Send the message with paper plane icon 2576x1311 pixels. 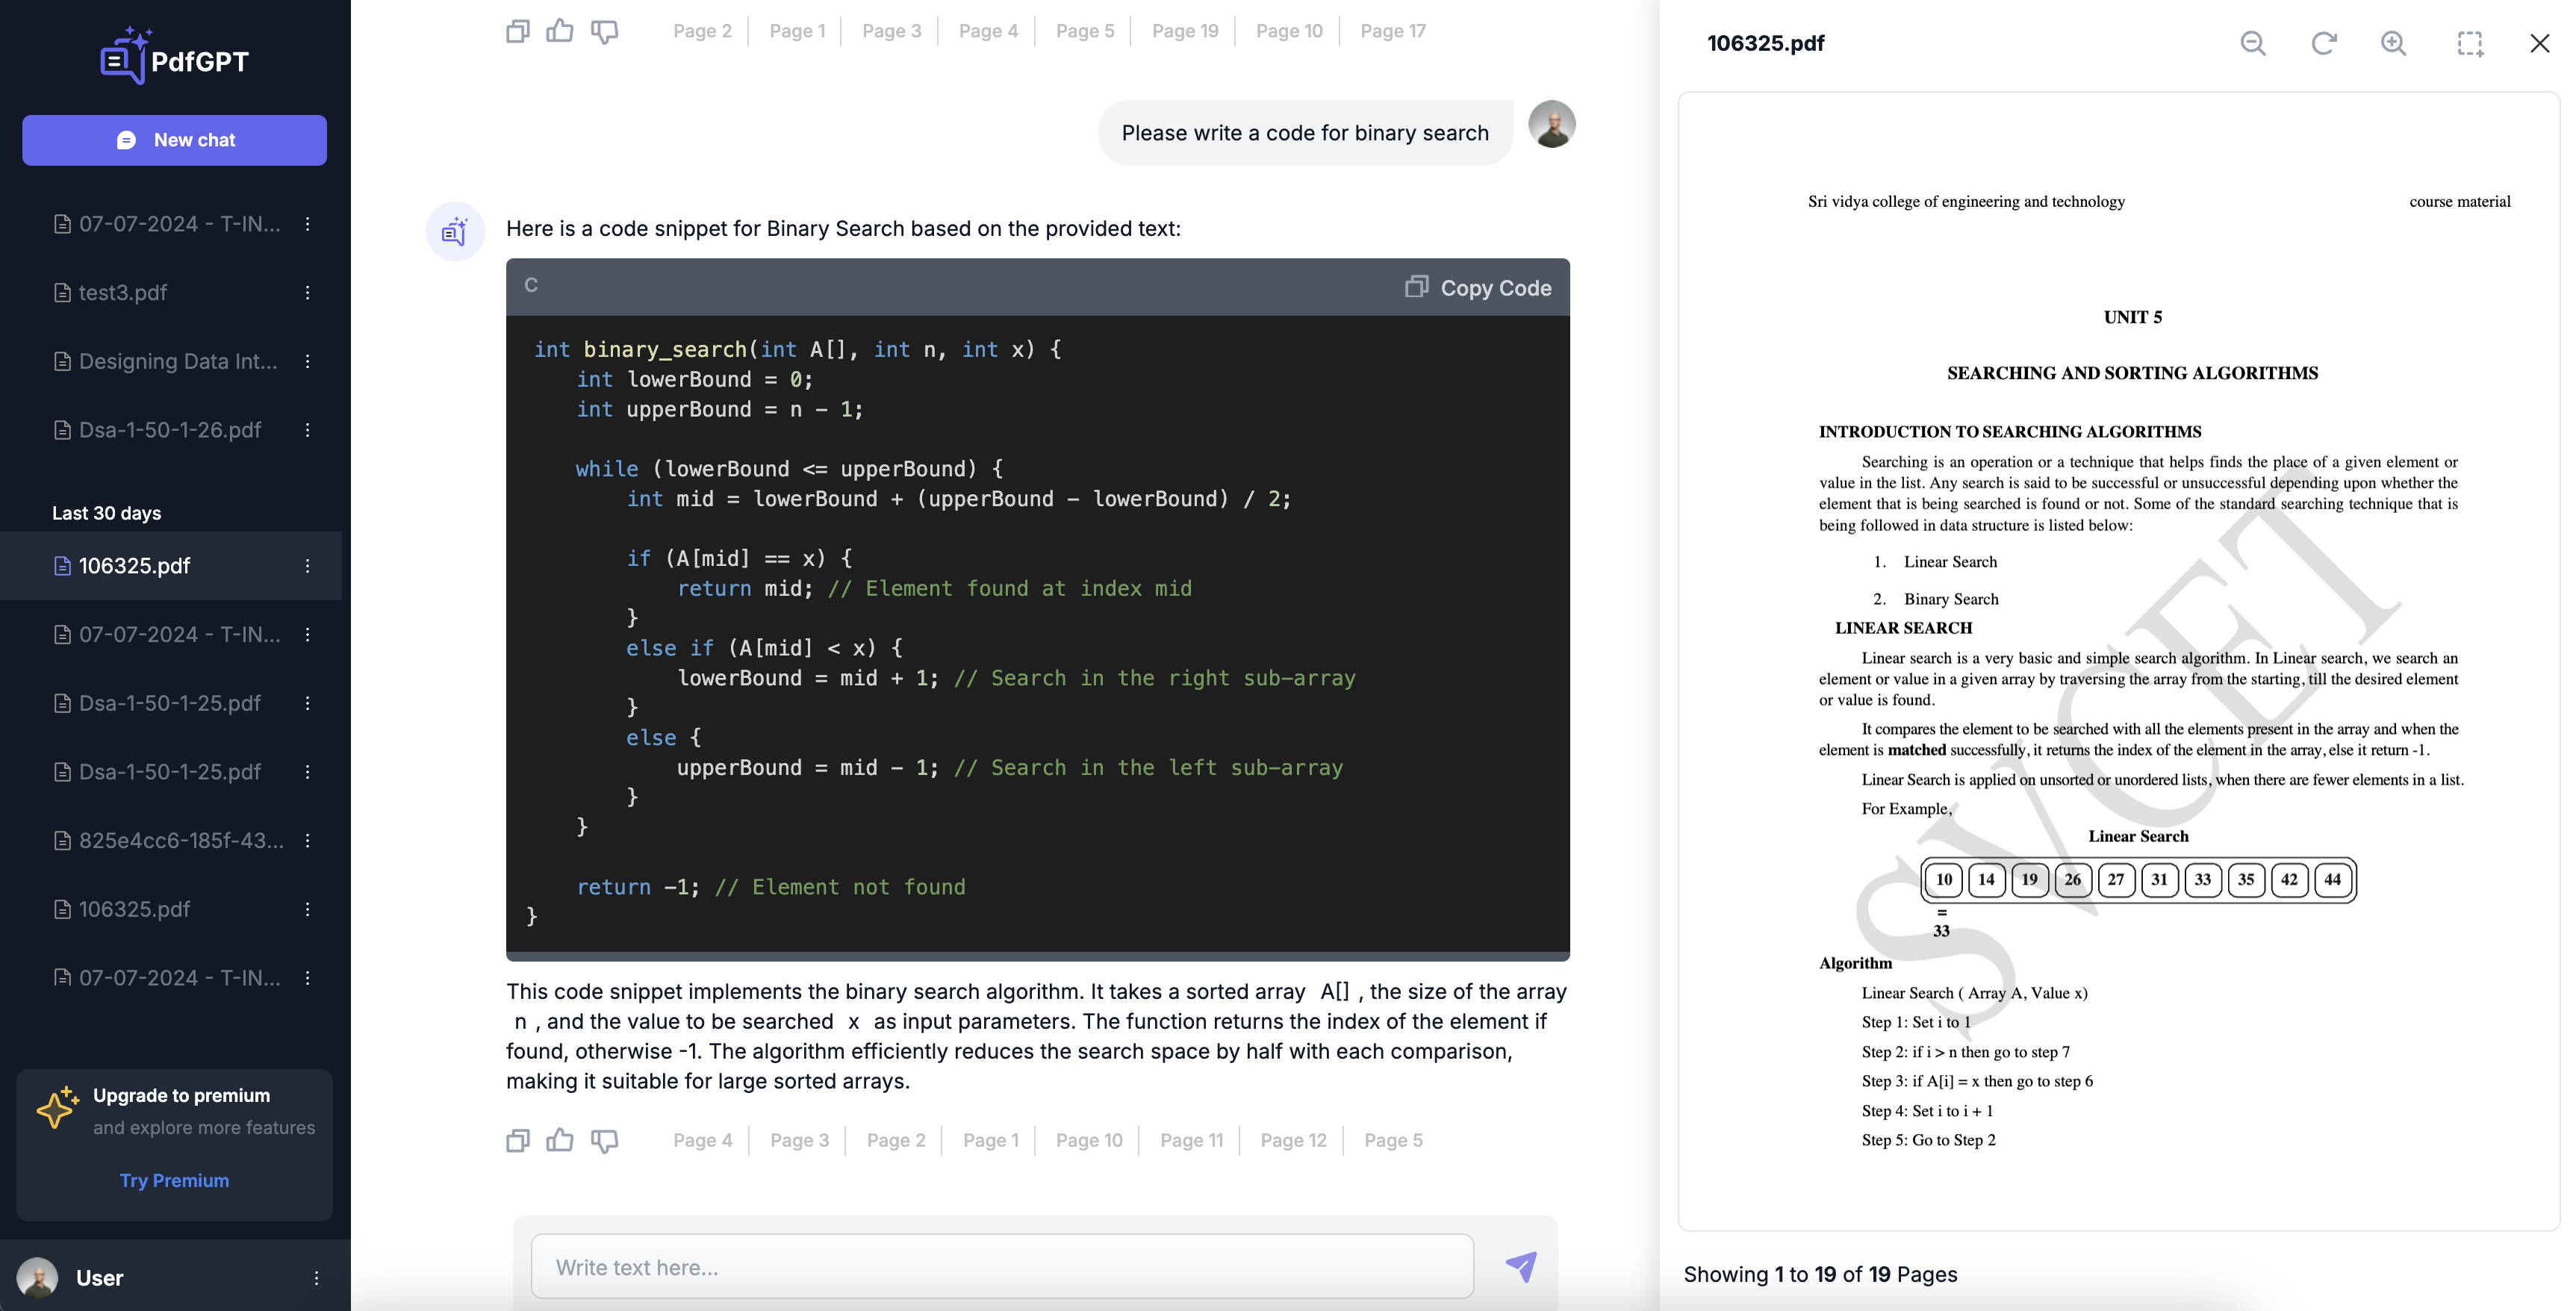(1521, 1266)
